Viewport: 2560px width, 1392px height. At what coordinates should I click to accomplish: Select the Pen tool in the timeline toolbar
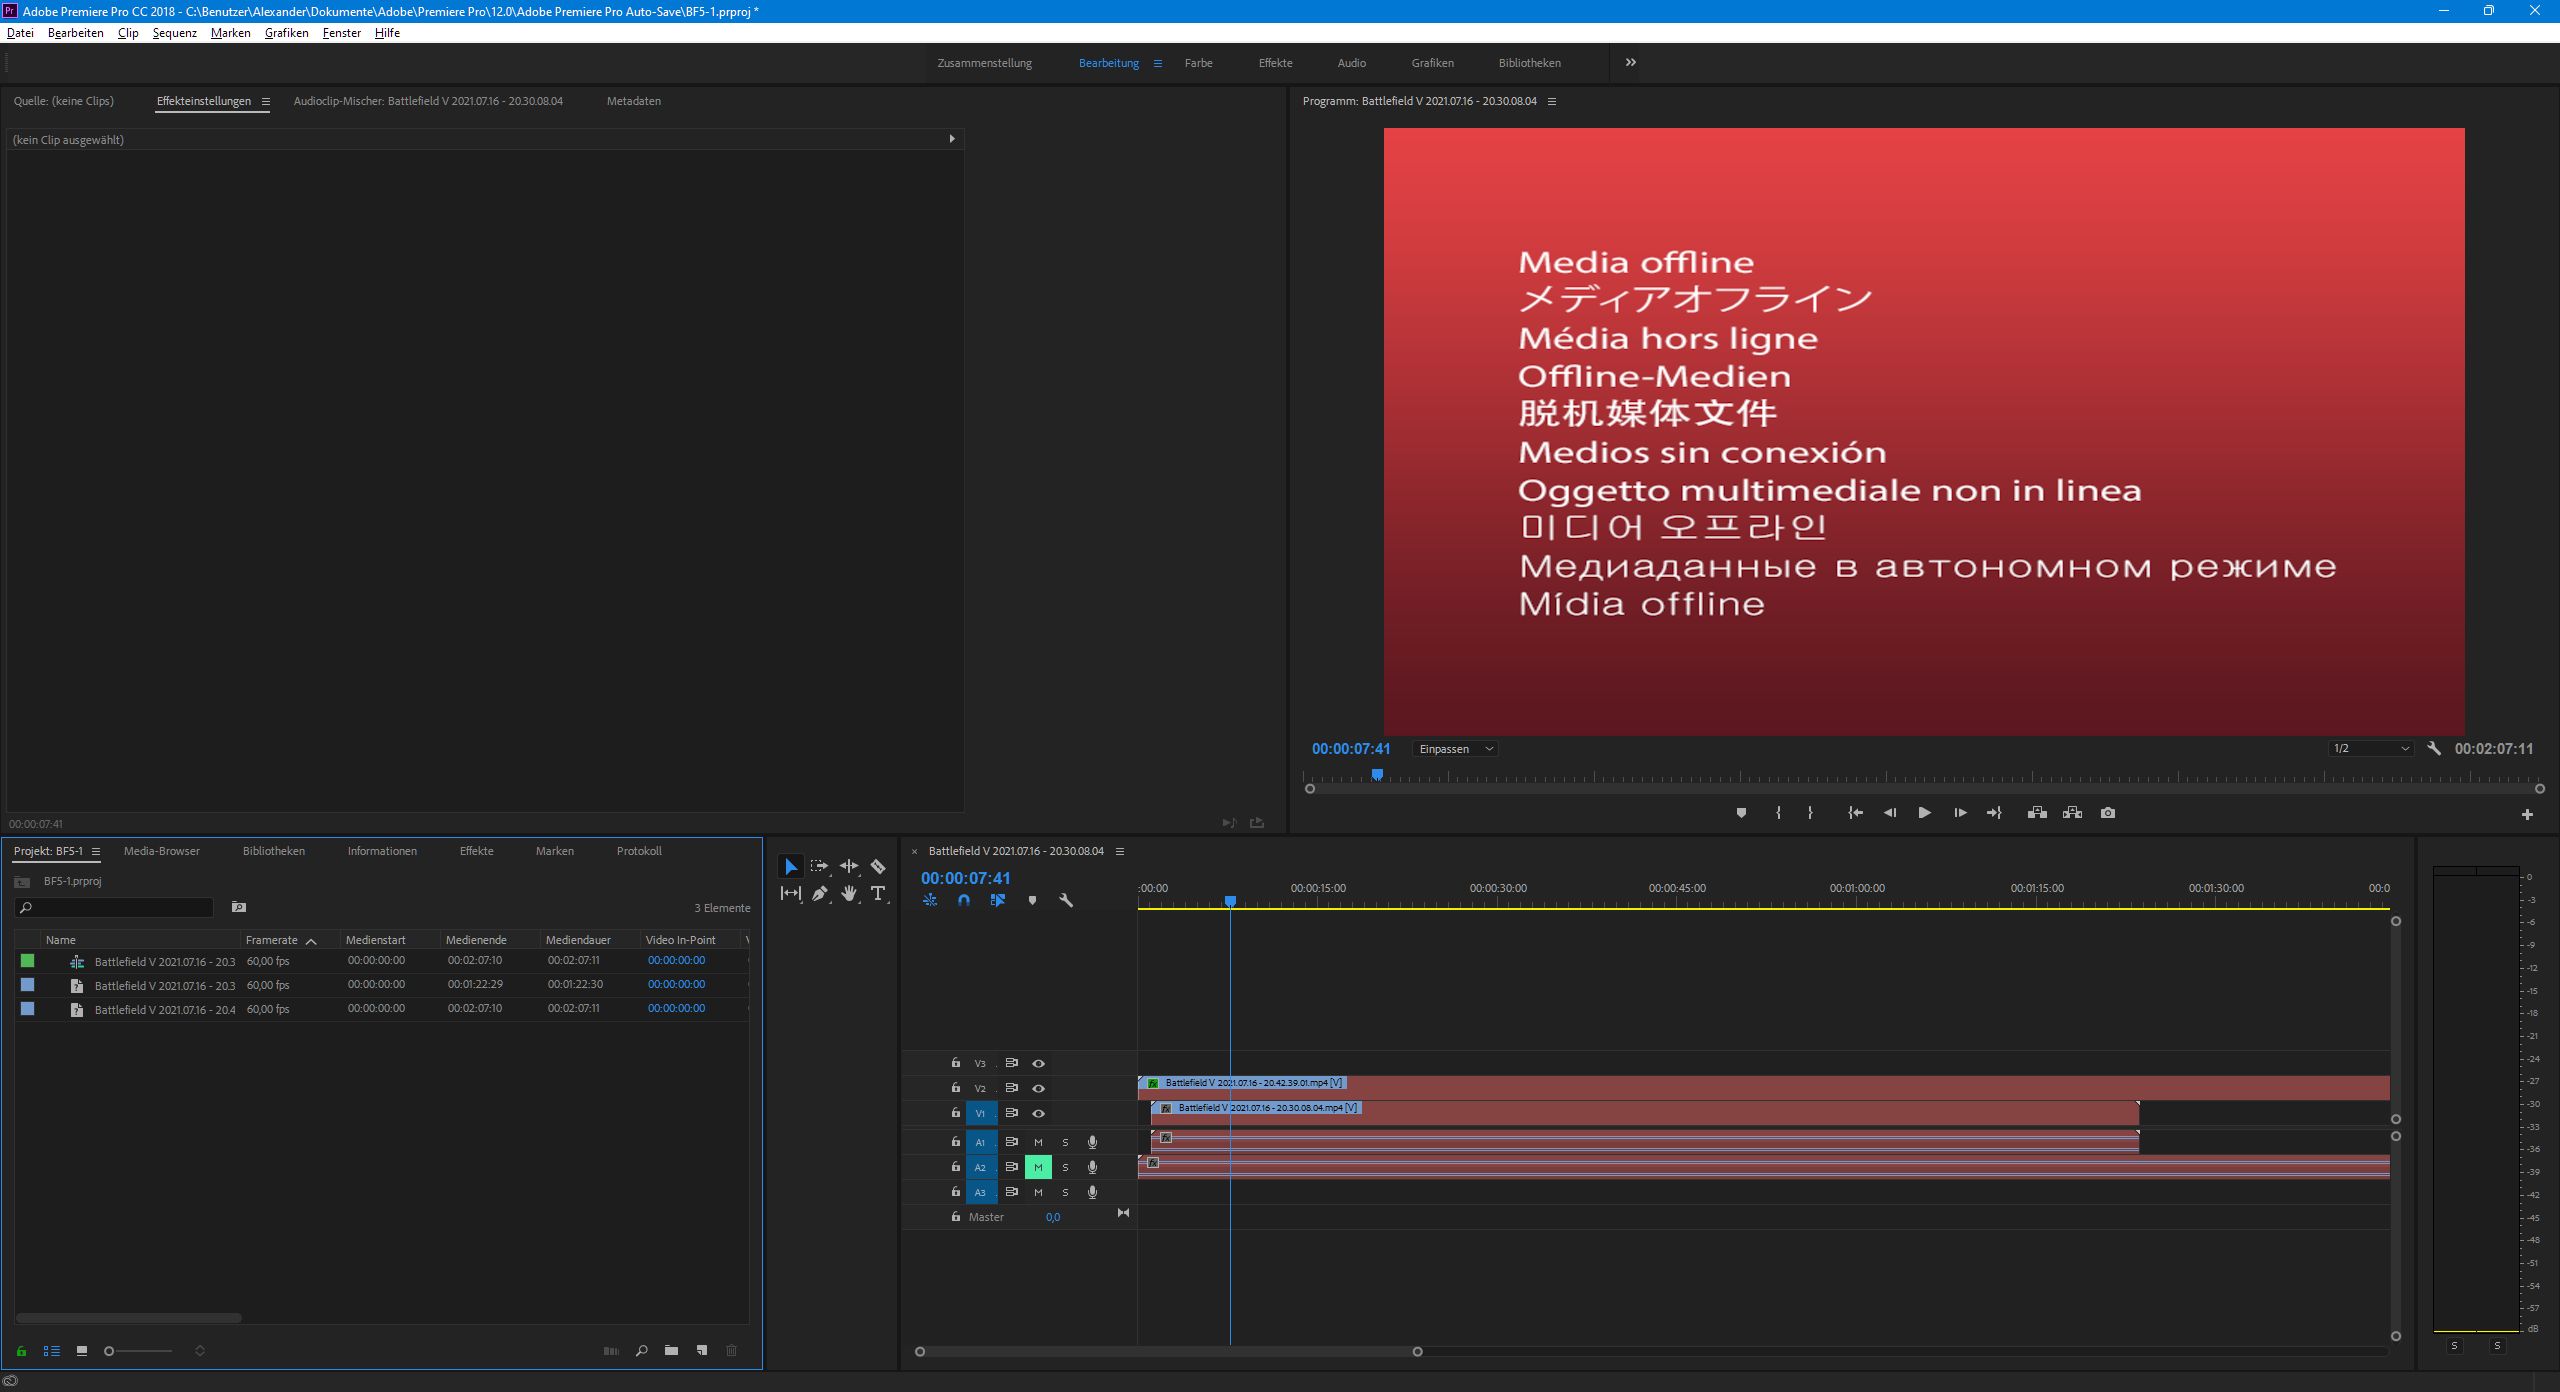pos(819,894)
